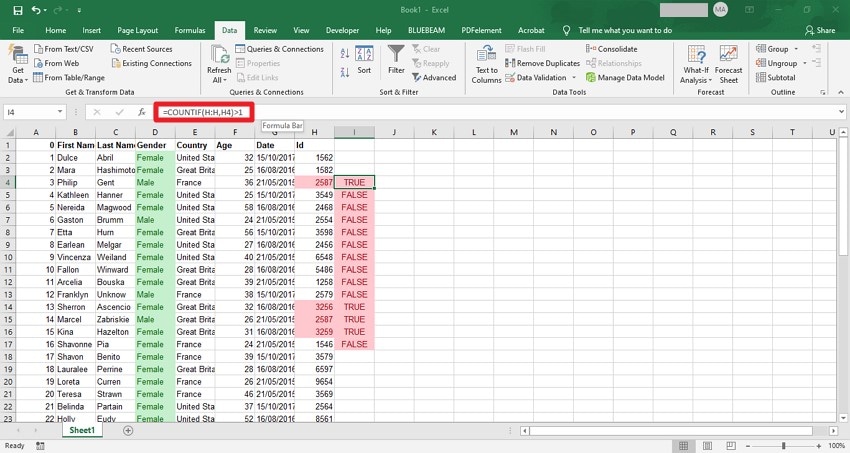Screen dimensions: 850x453
Task: Expand the Group dropdown arrow
Action: [796, 49]
